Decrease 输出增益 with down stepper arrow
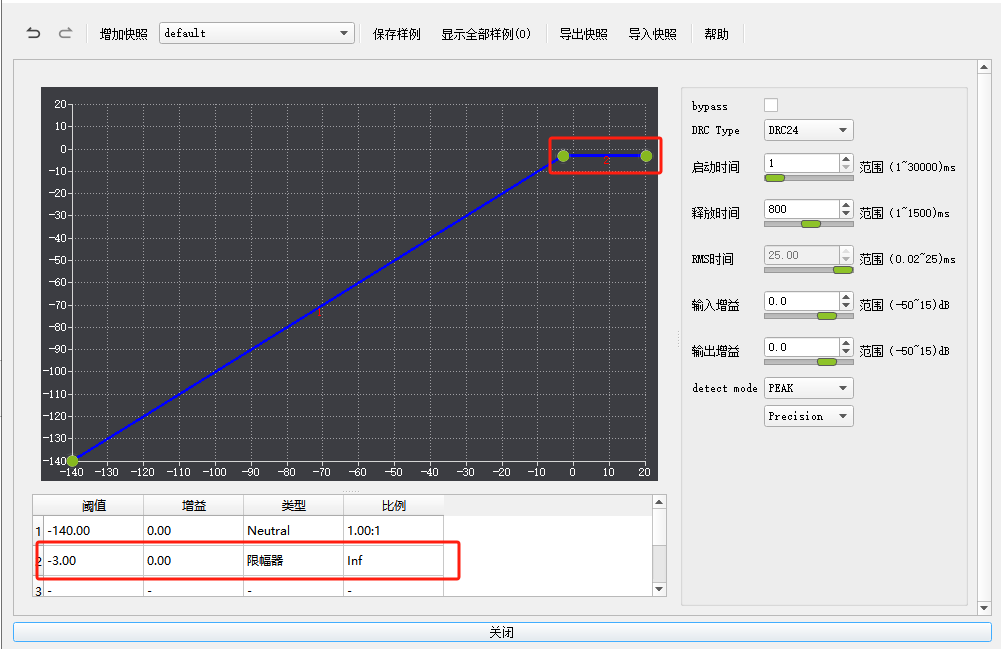Image resolution: width=1001 pixels, height=649 pixels. pos(846,352)
